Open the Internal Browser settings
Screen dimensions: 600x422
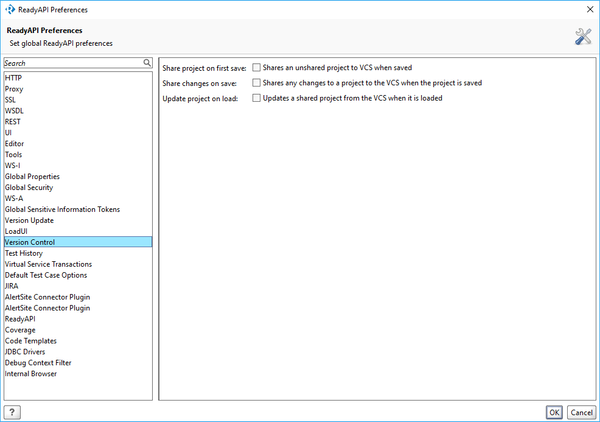pyautogui.click(x=31, y=374)
